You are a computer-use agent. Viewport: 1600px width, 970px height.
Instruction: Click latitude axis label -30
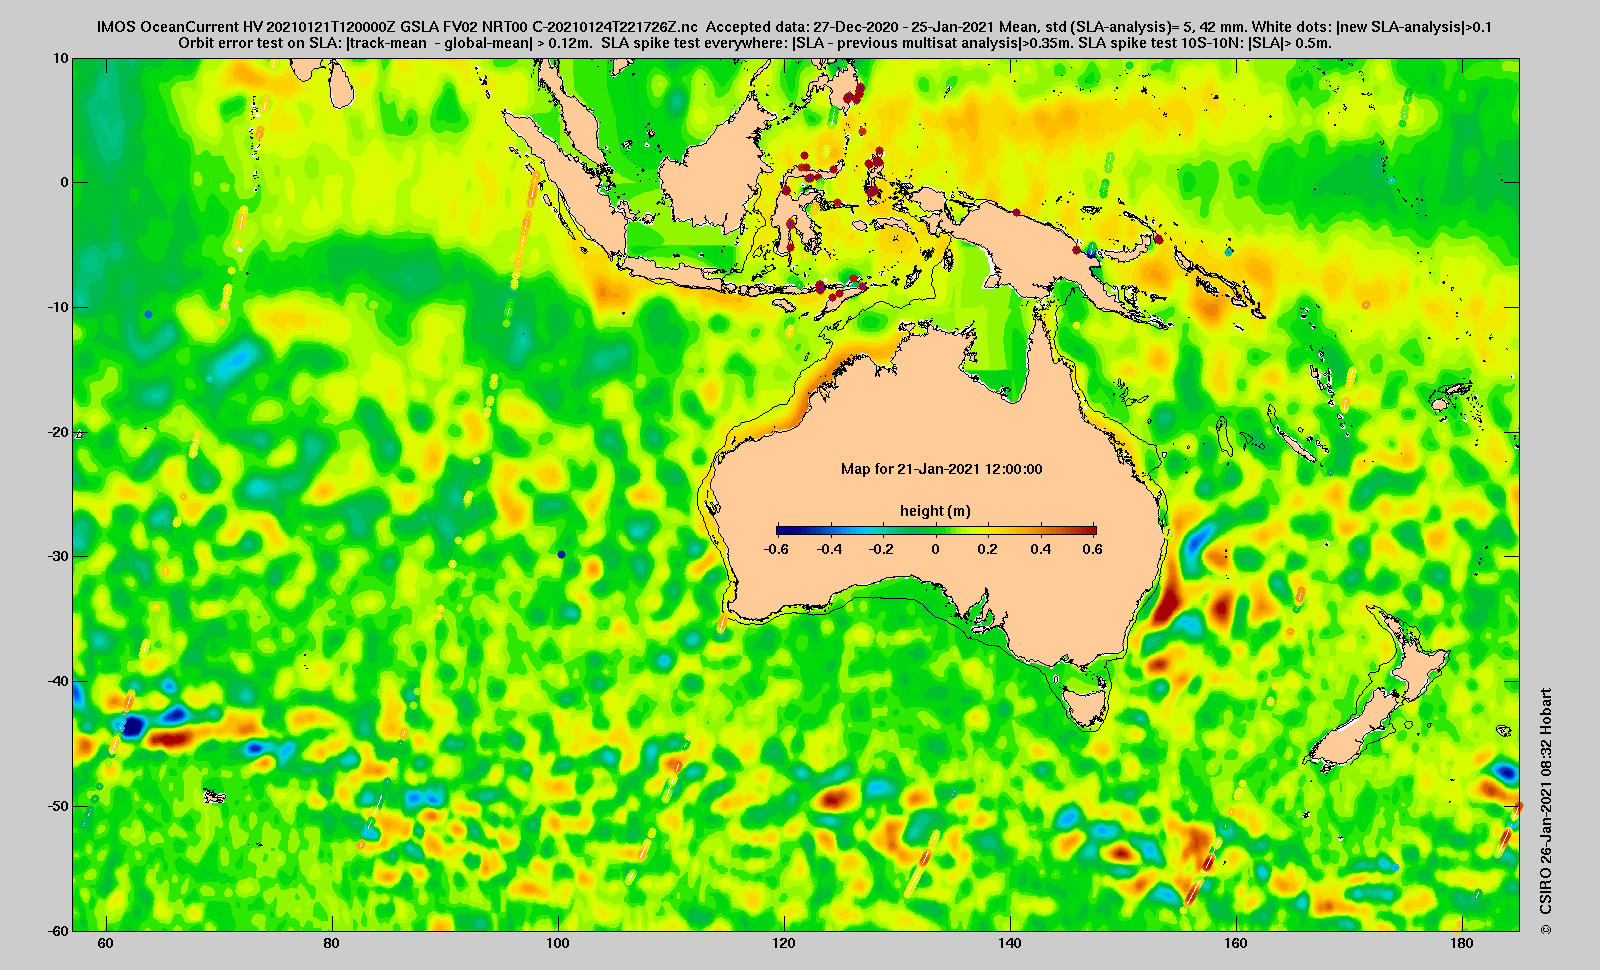coord(58,556)
